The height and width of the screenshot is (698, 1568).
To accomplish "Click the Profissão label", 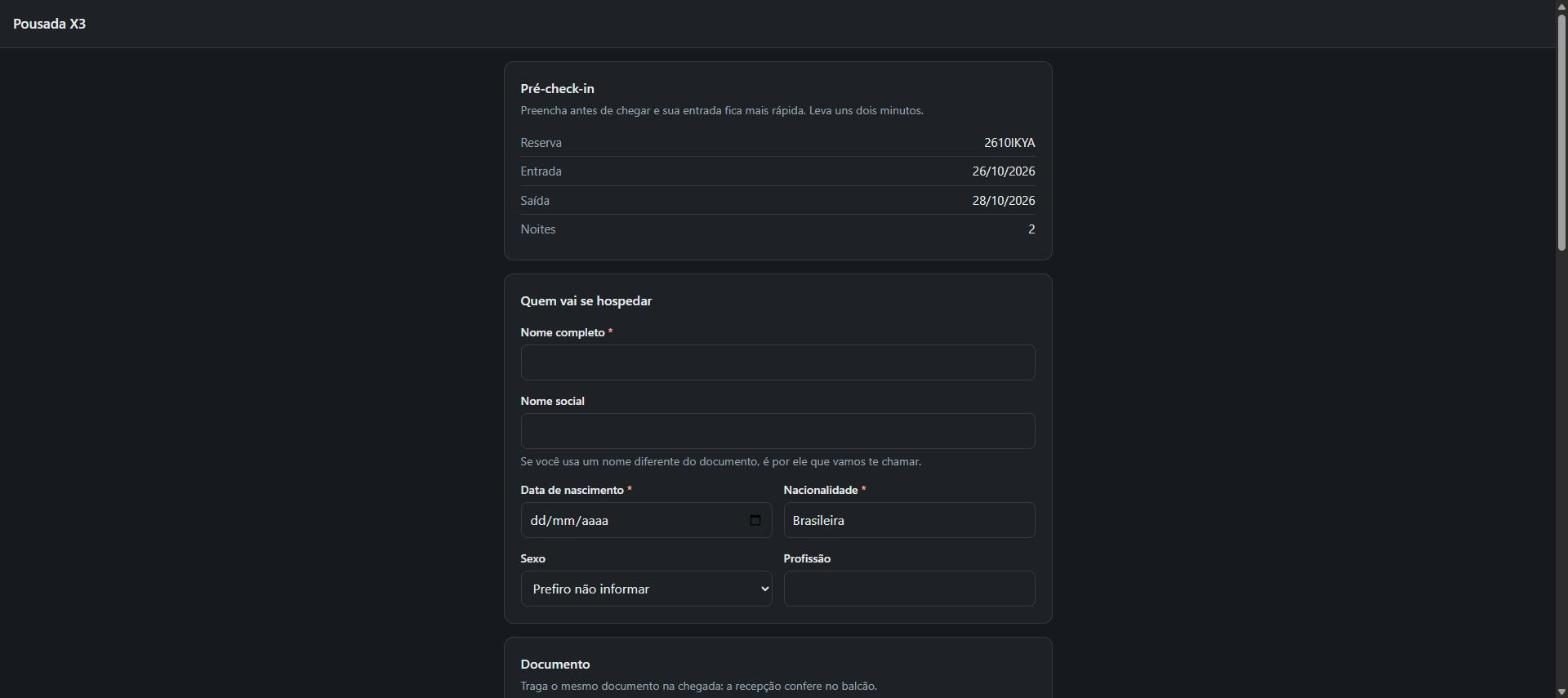I will pyautogui.click(x=807, y=559).
